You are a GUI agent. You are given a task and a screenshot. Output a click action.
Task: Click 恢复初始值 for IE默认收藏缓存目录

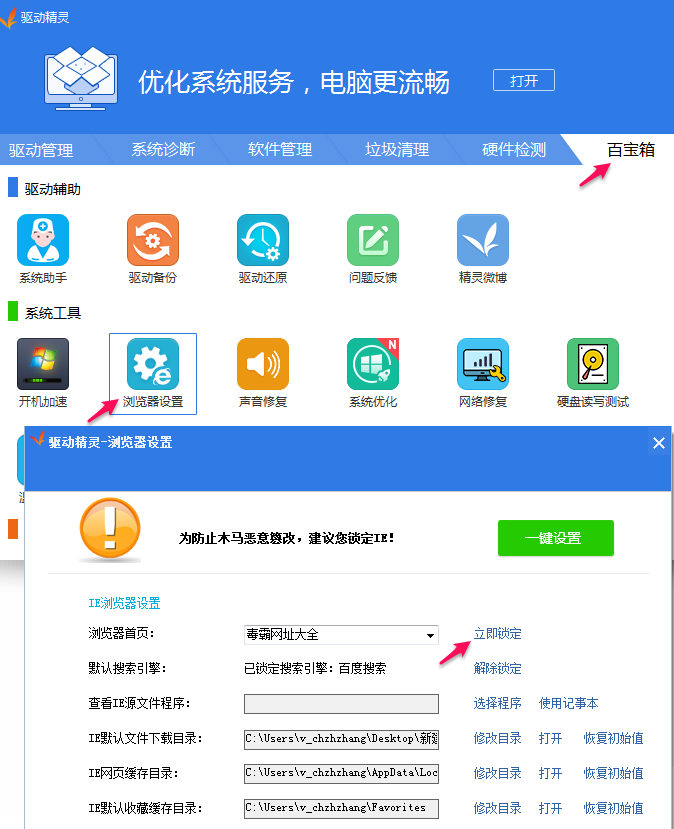[x=613, y=808]
